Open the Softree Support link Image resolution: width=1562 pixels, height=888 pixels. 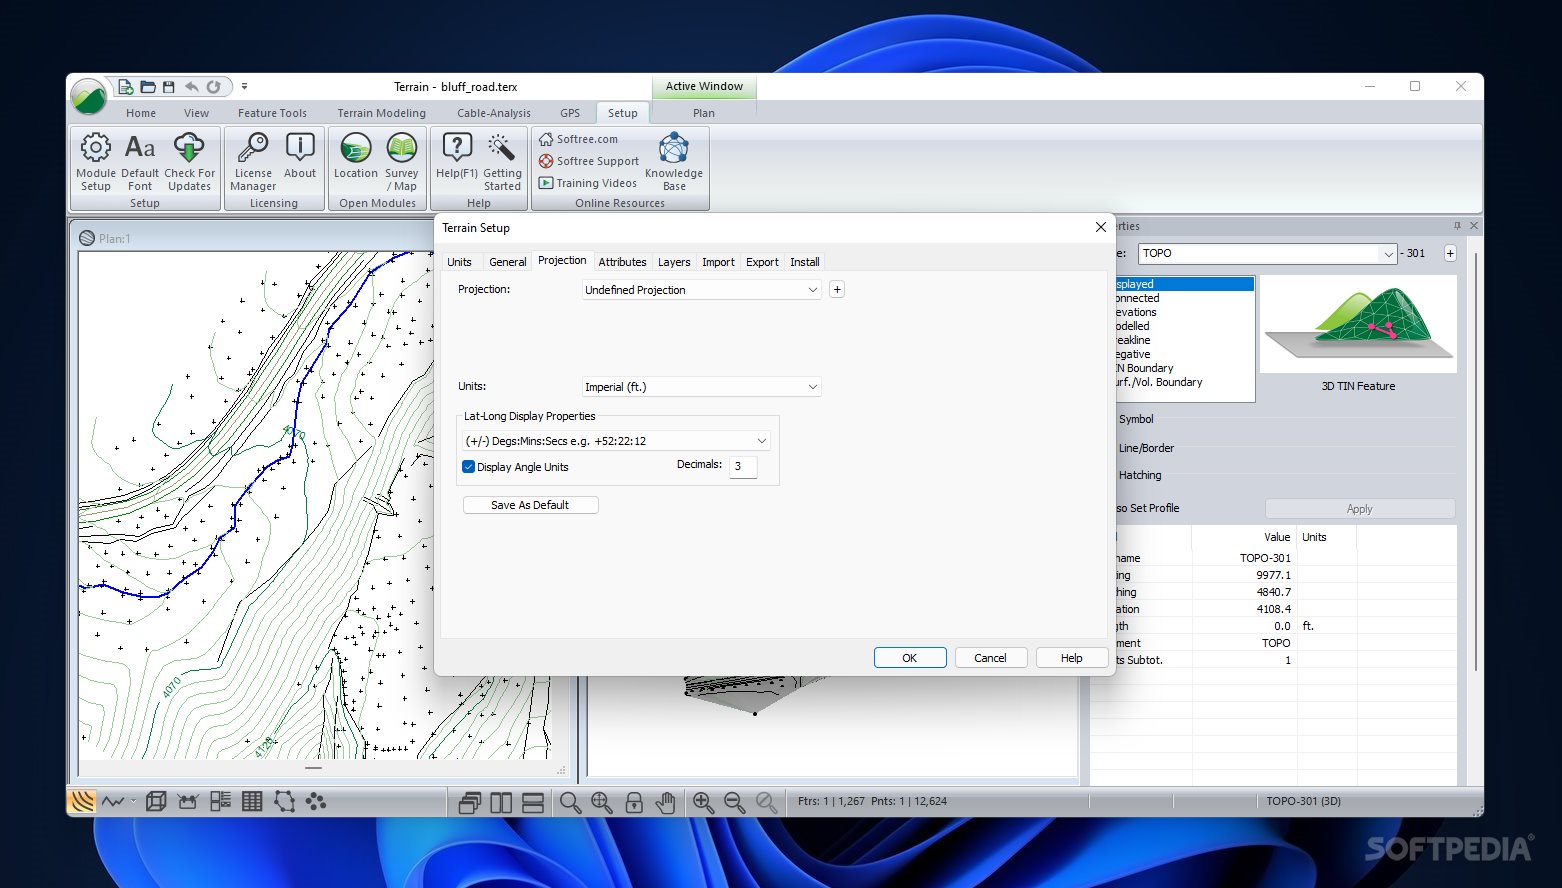(589, 161)
